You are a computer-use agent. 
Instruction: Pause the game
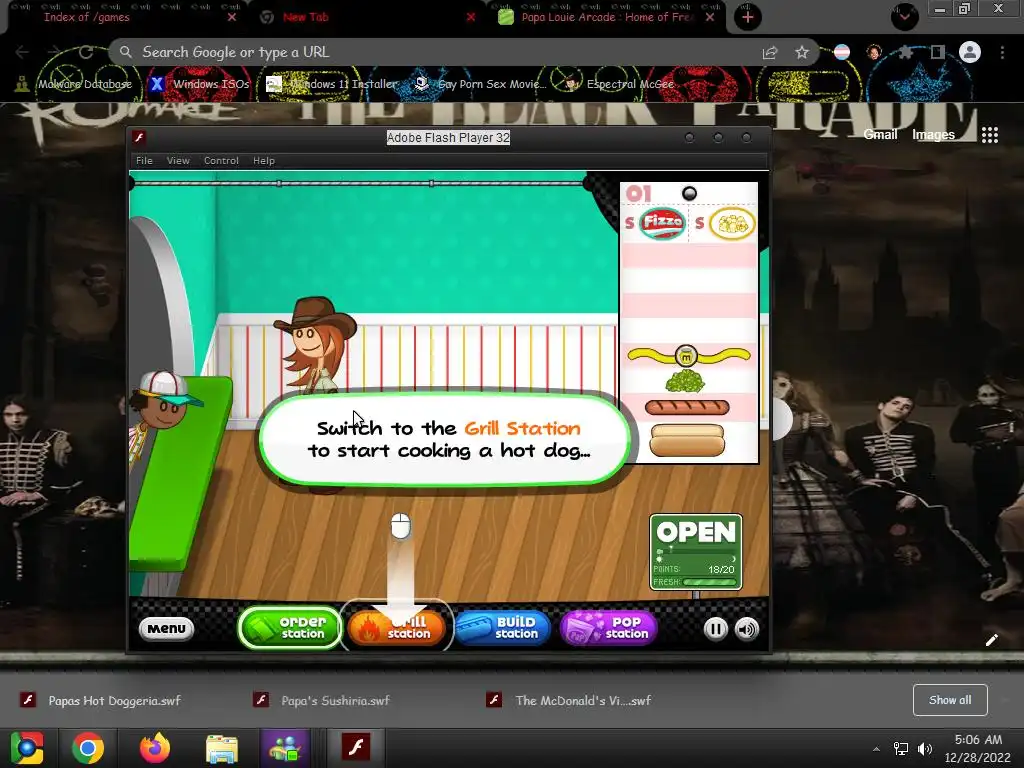pyautogui.click(x=715, y=629)
